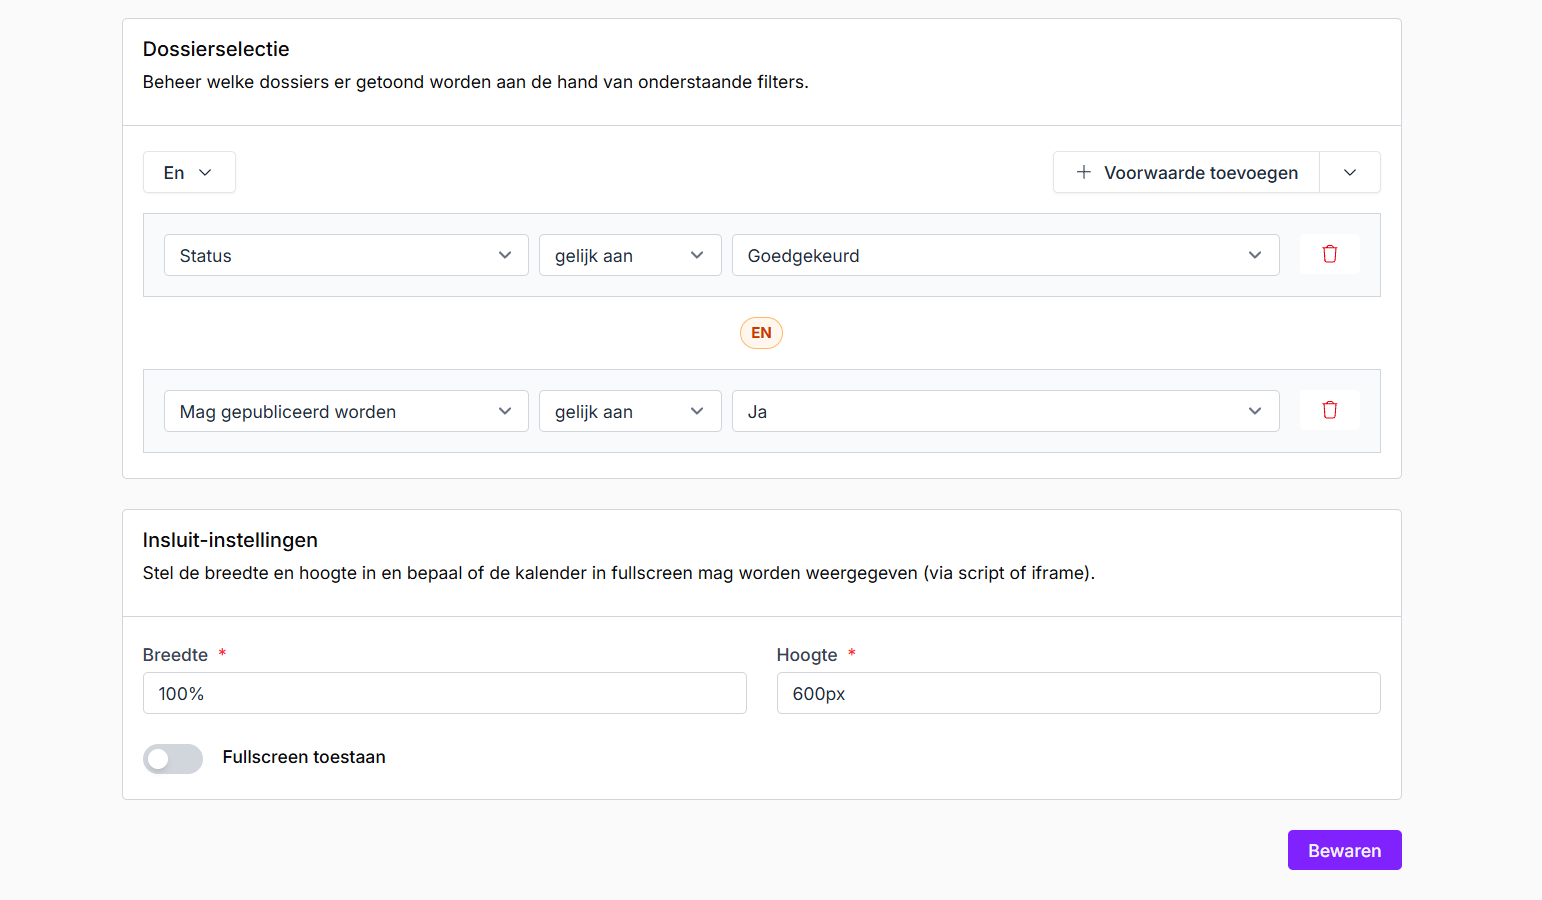Enable the 'Fullscreen toestaan' switch
This screenshot has height=900, width=1542.
(173, 759)
